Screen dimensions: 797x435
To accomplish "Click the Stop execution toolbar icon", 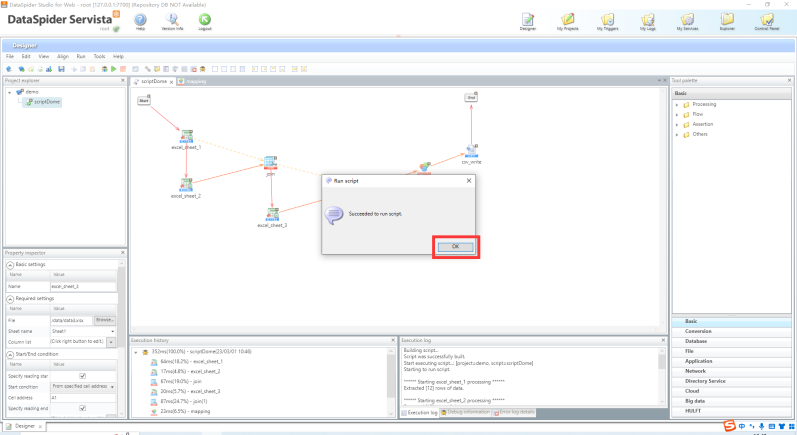I will pos(122,69).
